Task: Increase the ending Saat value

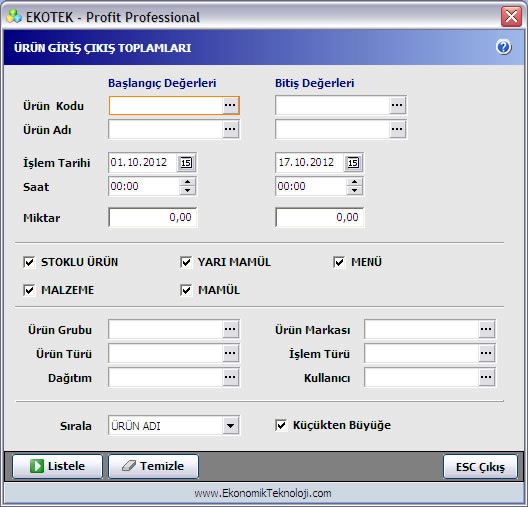Action: tap(354, 182)
